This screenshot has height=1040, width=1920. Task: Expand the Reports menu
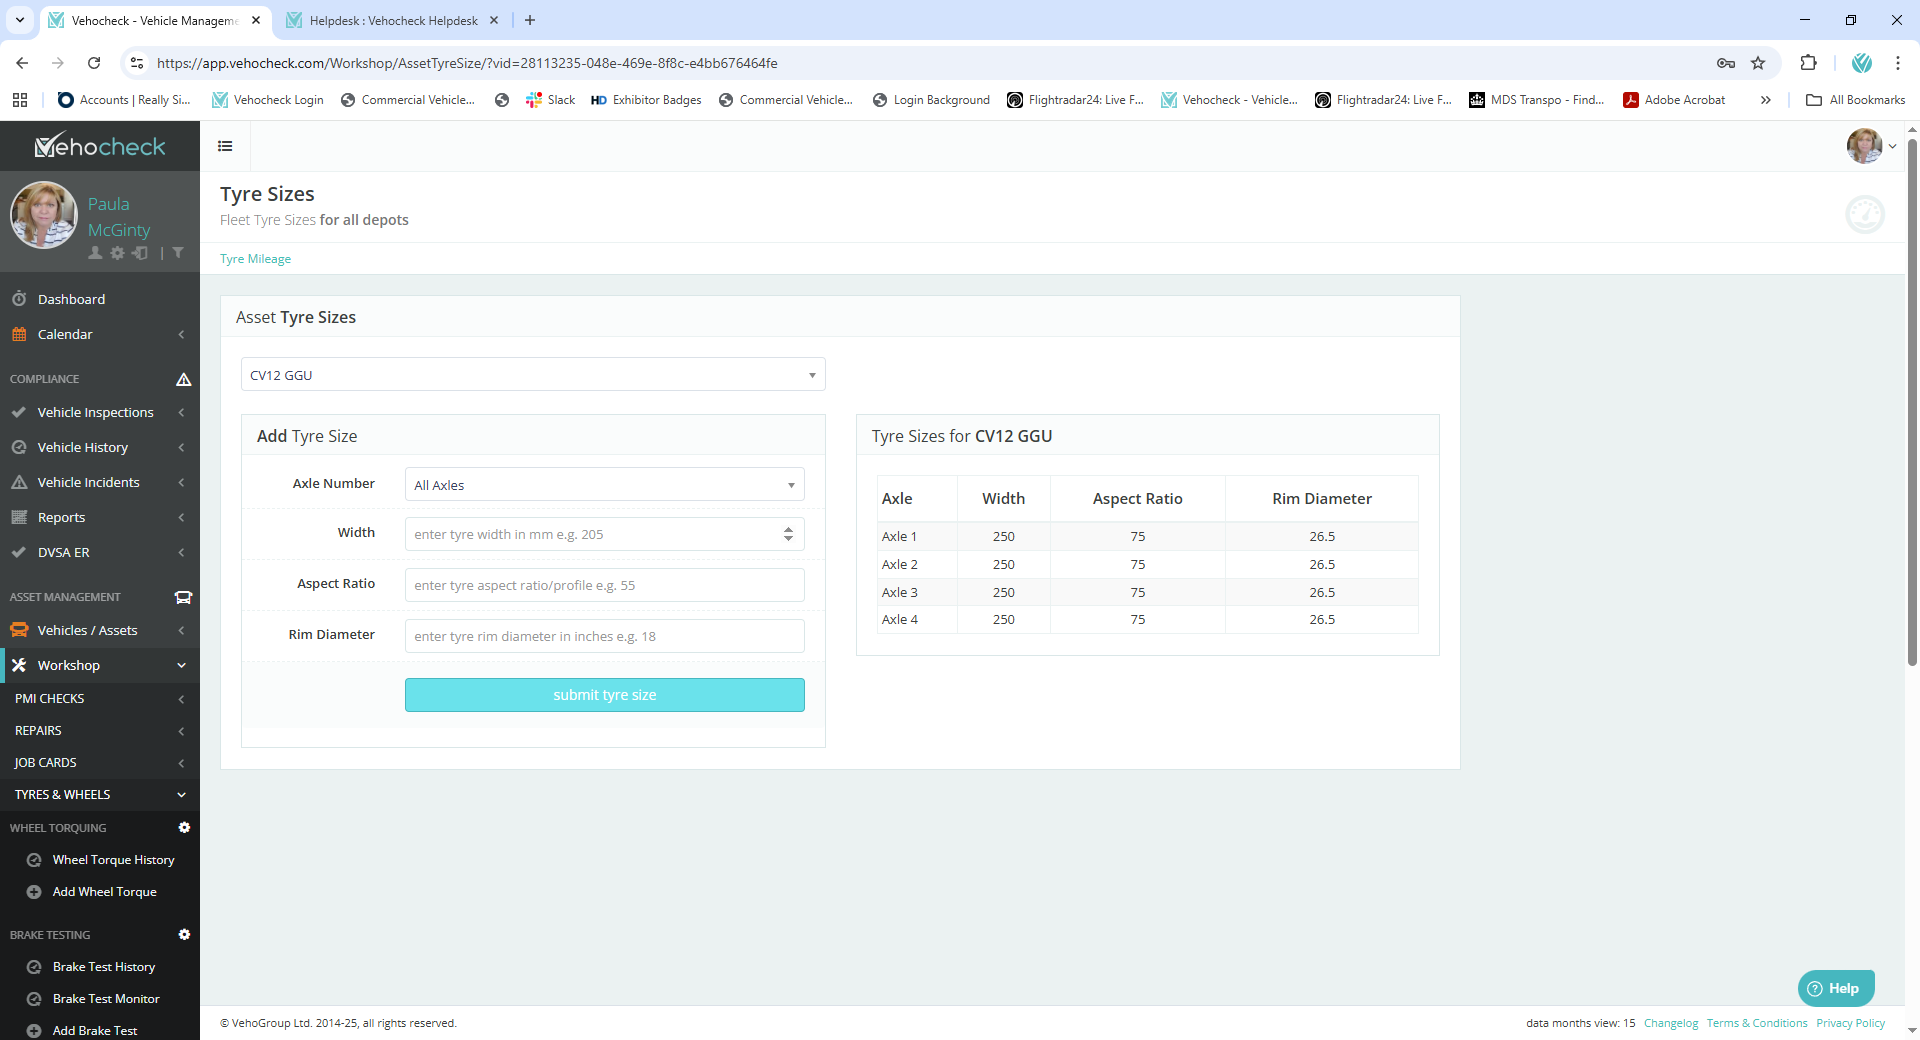point(100,517)
